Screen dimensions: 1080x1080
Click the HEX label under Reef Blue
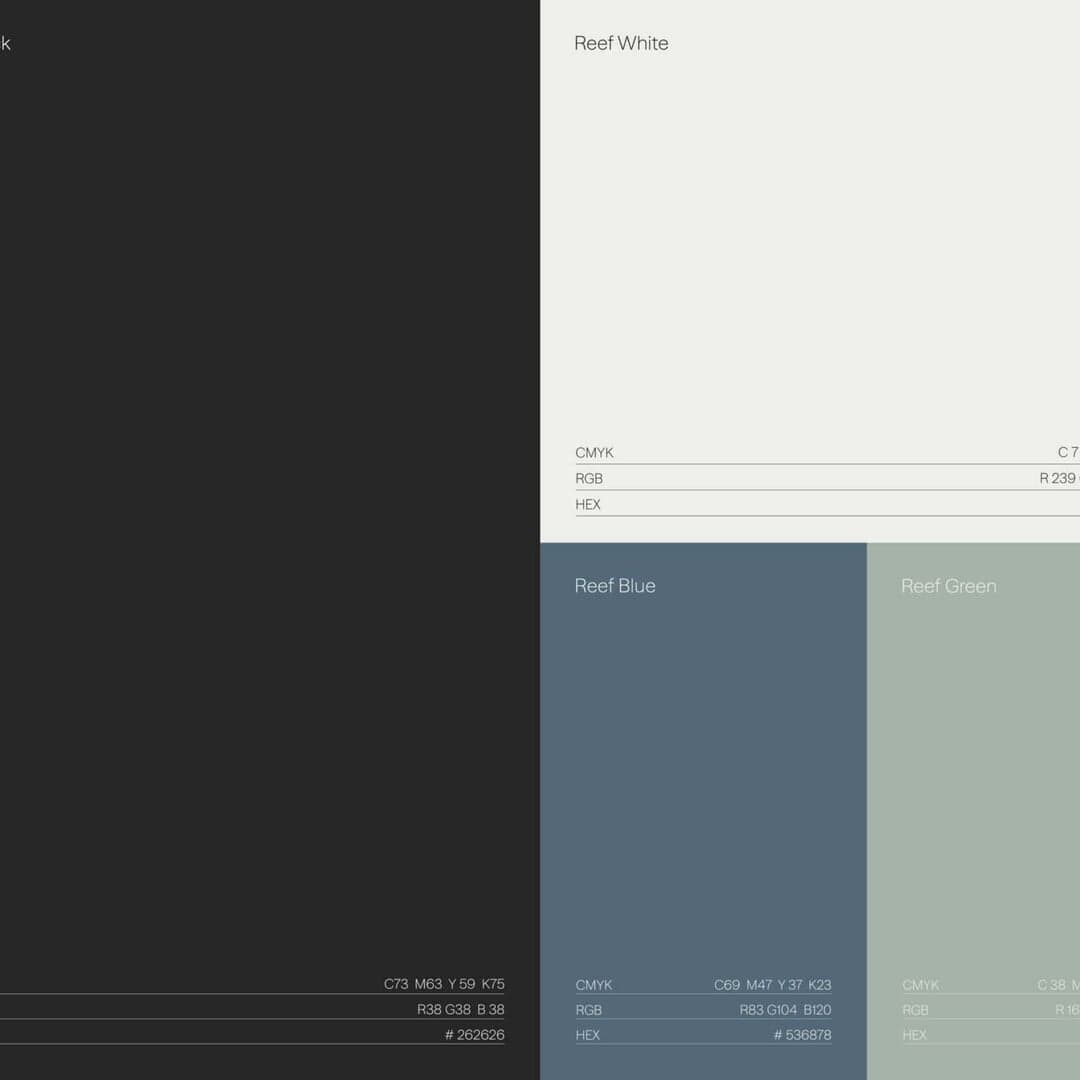pyautogui.click(x=587, y=1035)
